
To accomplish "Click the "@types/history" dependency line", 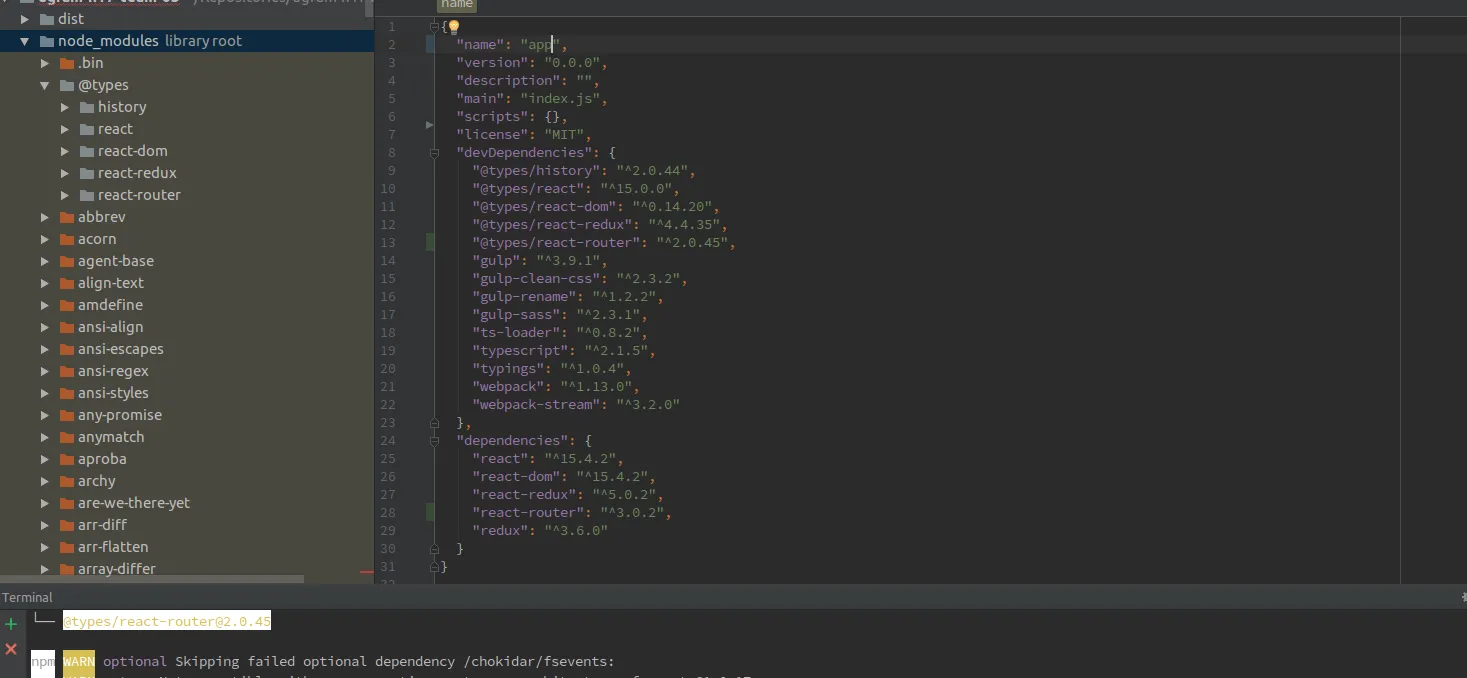I will pos(584,171).
